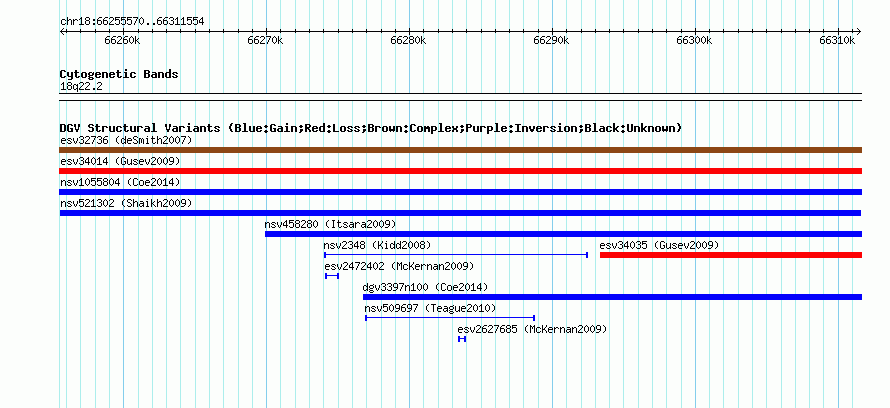The height and width of the screenshot is (408, 890).
Task: Click the 66310k ruler label
Action: click(x=837, y=41)
